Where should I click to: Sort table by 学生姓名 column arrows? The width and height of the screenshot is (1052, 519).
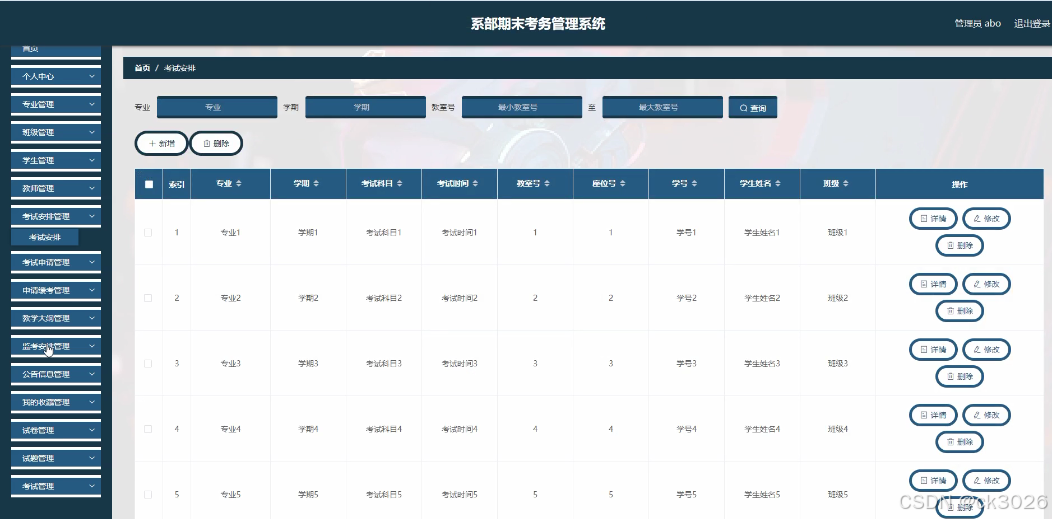pos(779,184)
